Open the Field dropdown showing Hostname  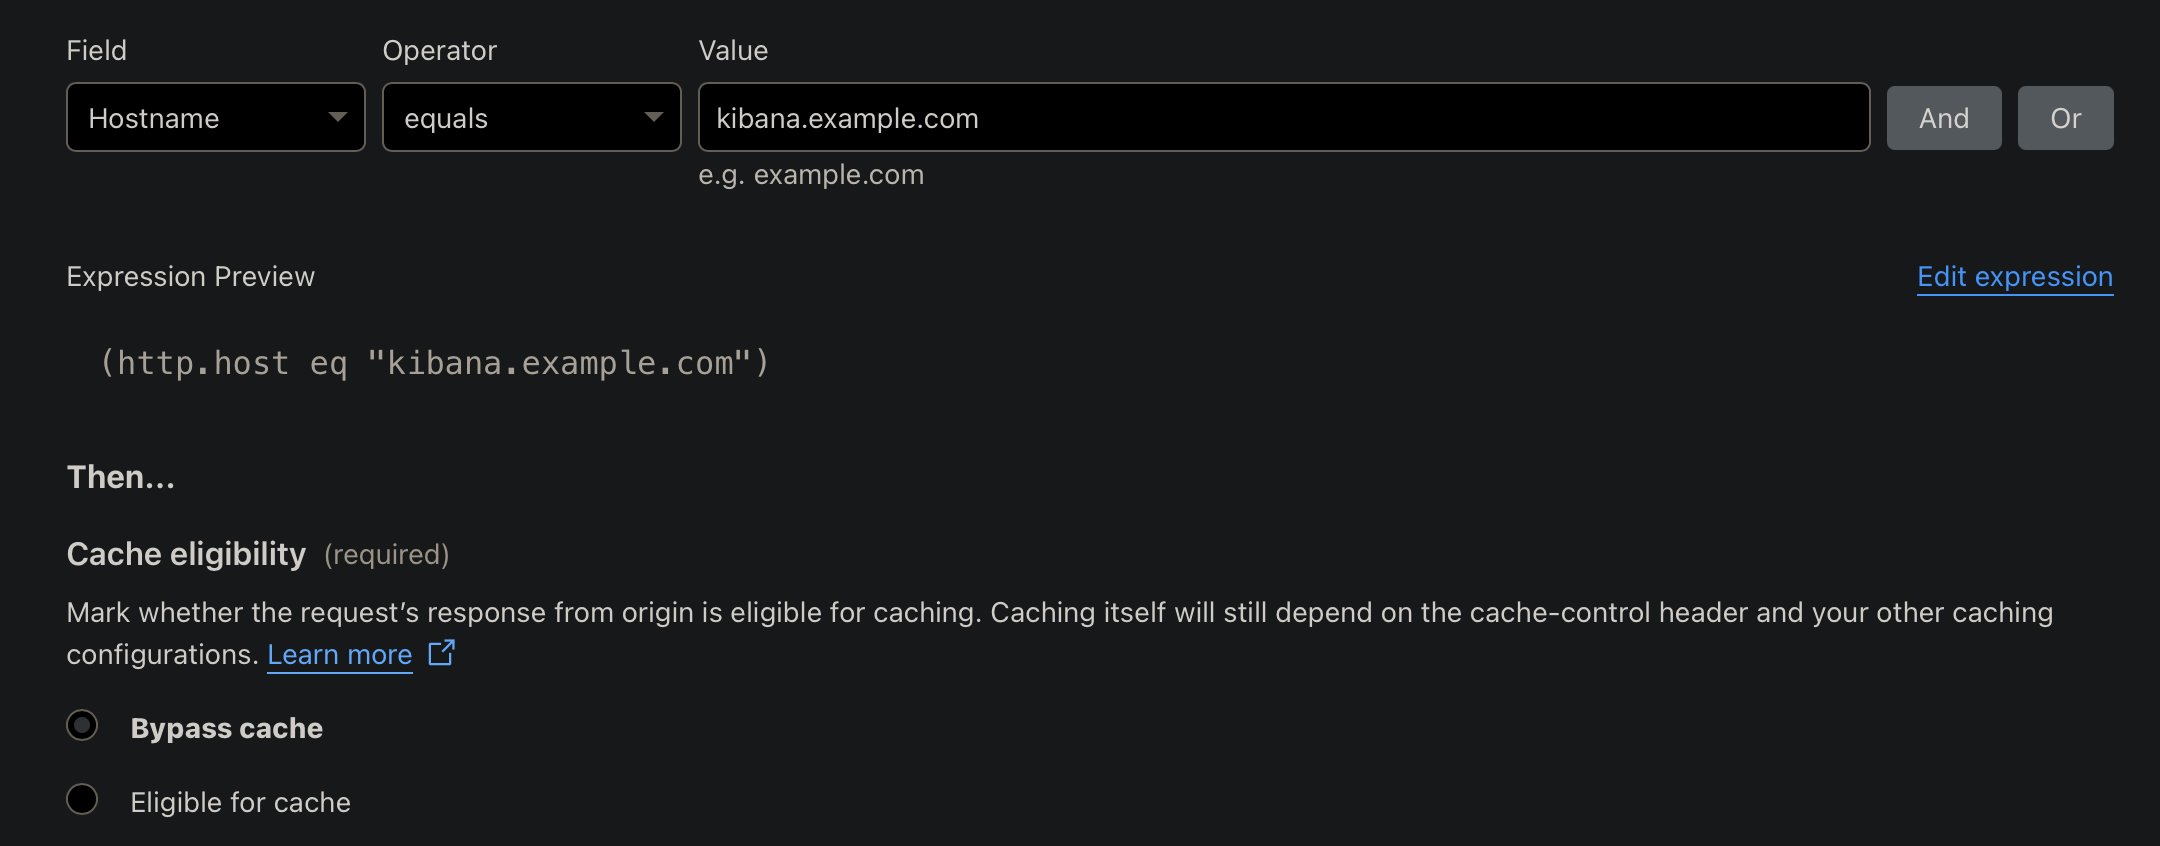coord(200,117)
